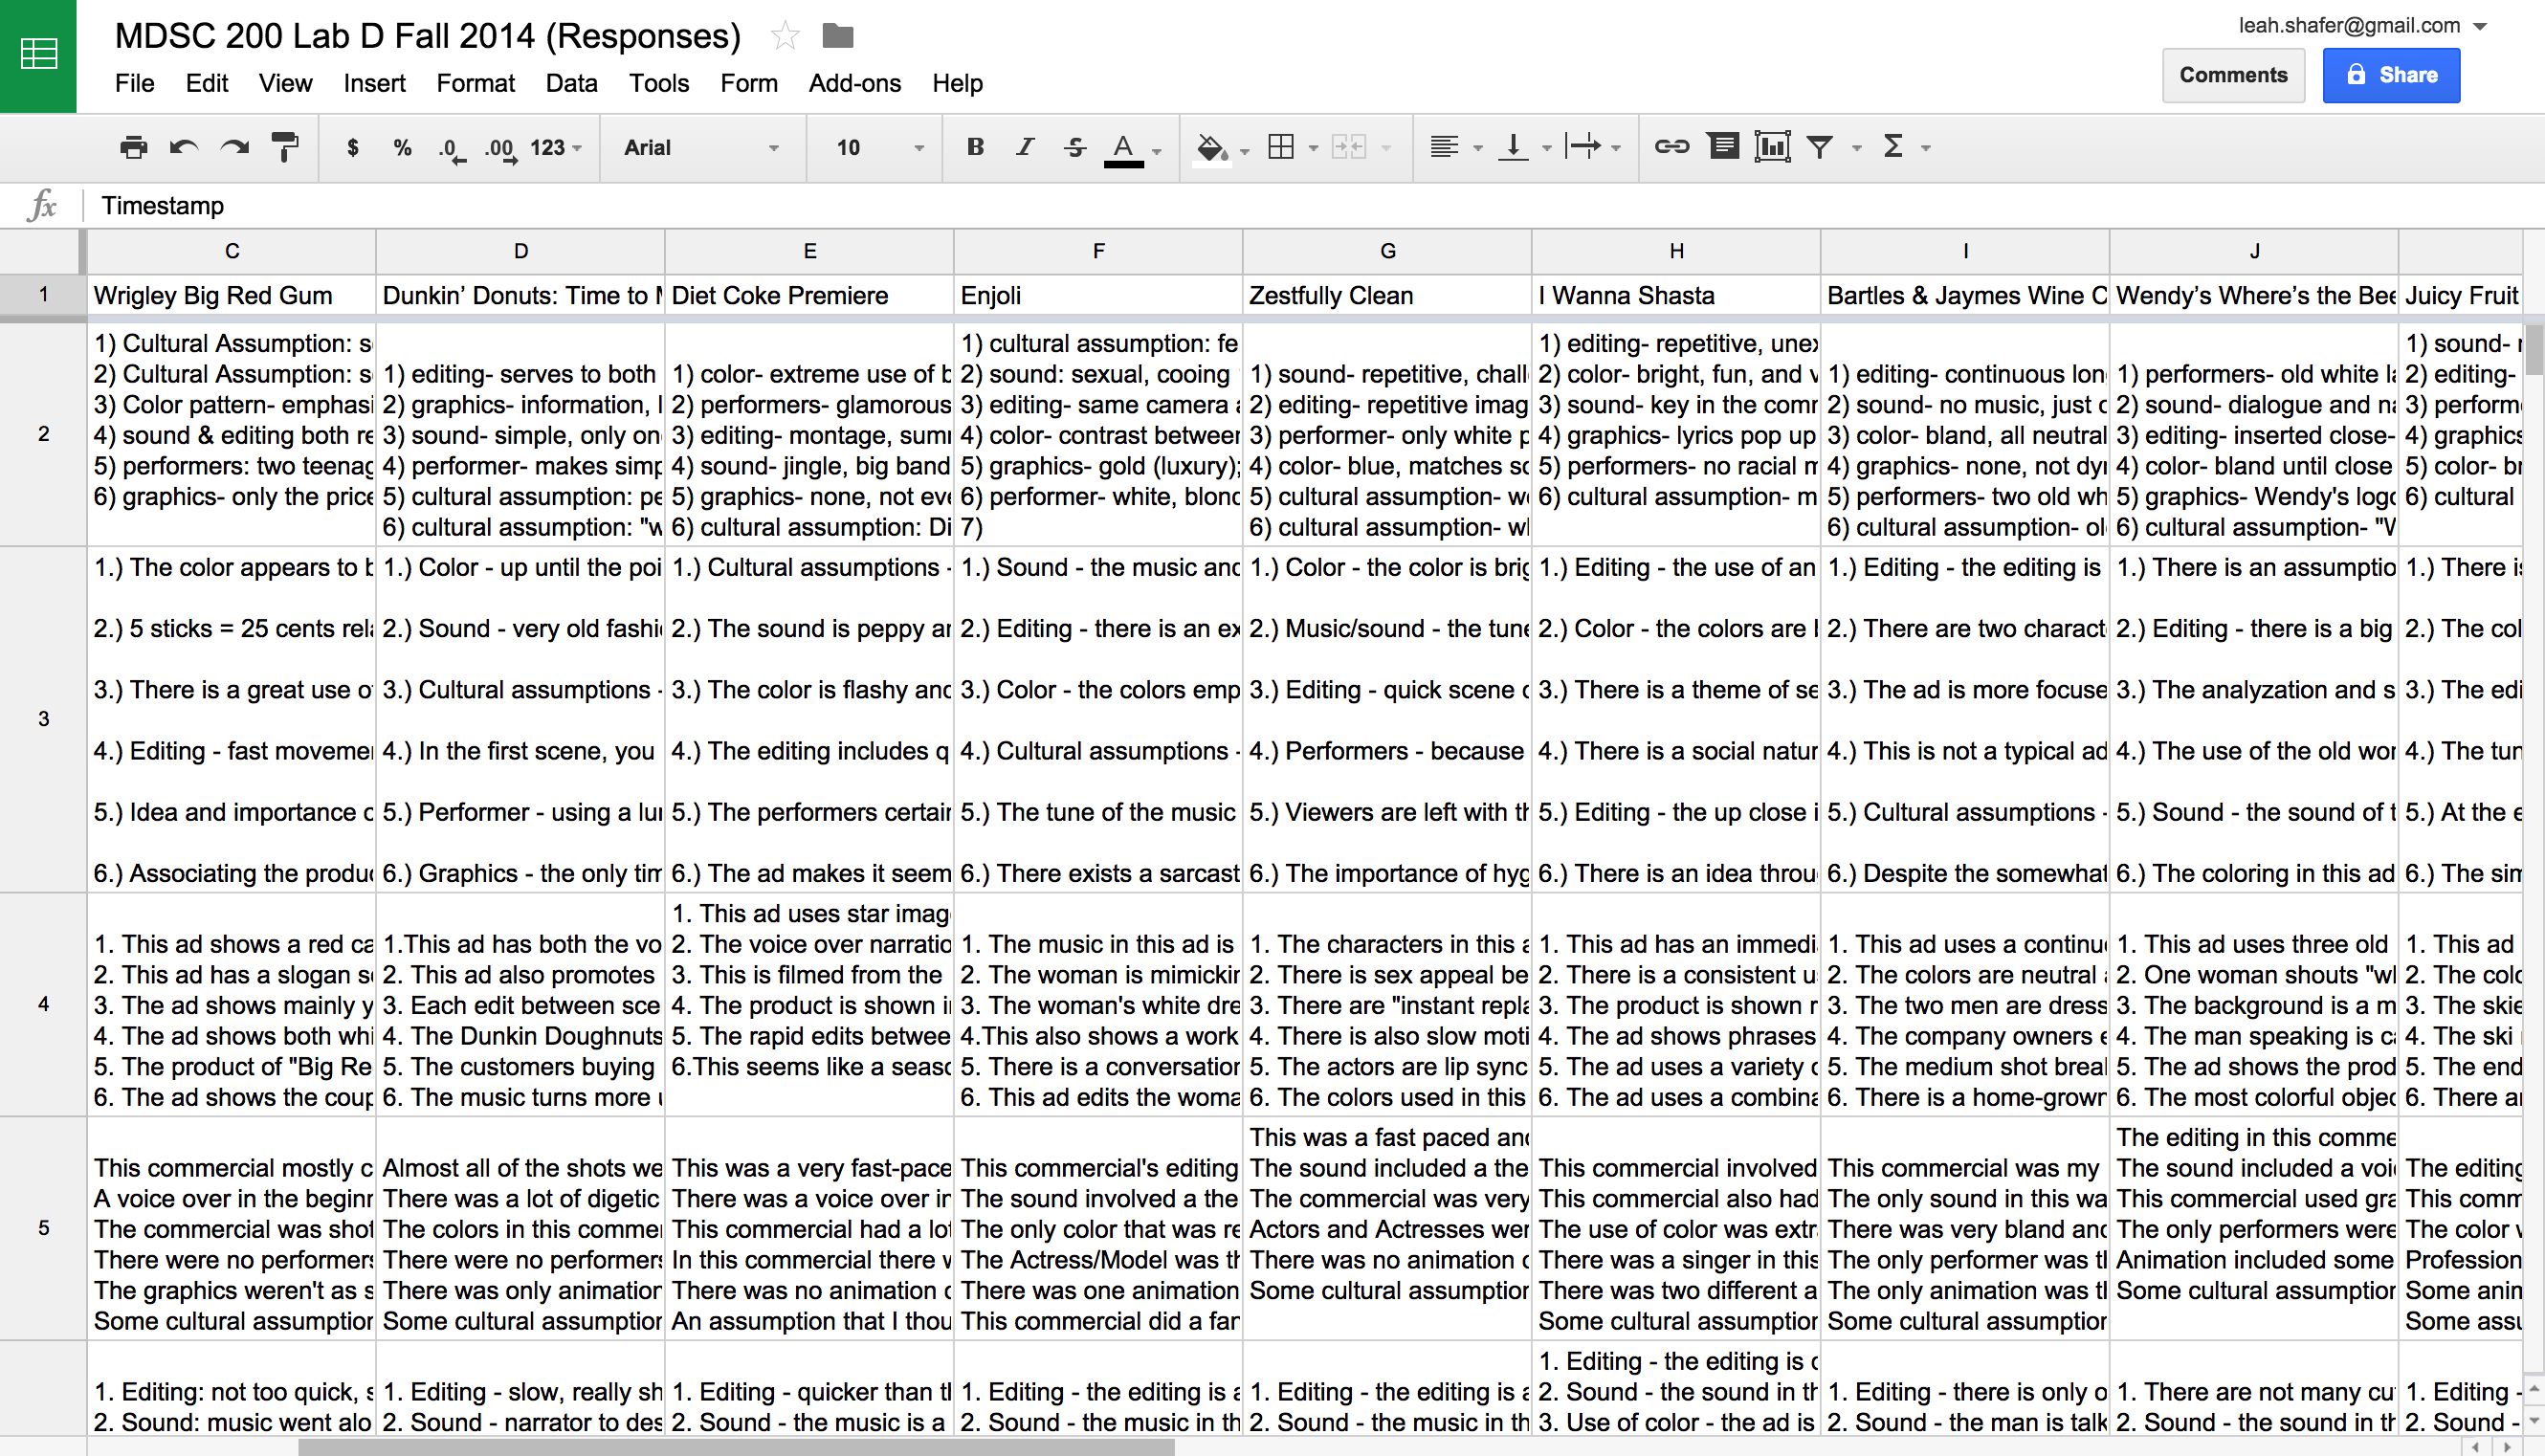
Task: Click the Merge cells icon
Action: tap(1348, 148)
